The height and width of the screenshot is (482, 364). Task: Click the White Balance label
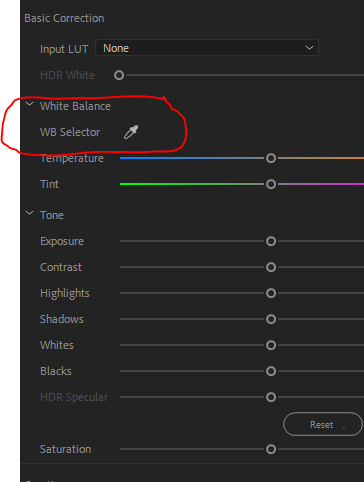pyautogui.click(x=75, y=106)
